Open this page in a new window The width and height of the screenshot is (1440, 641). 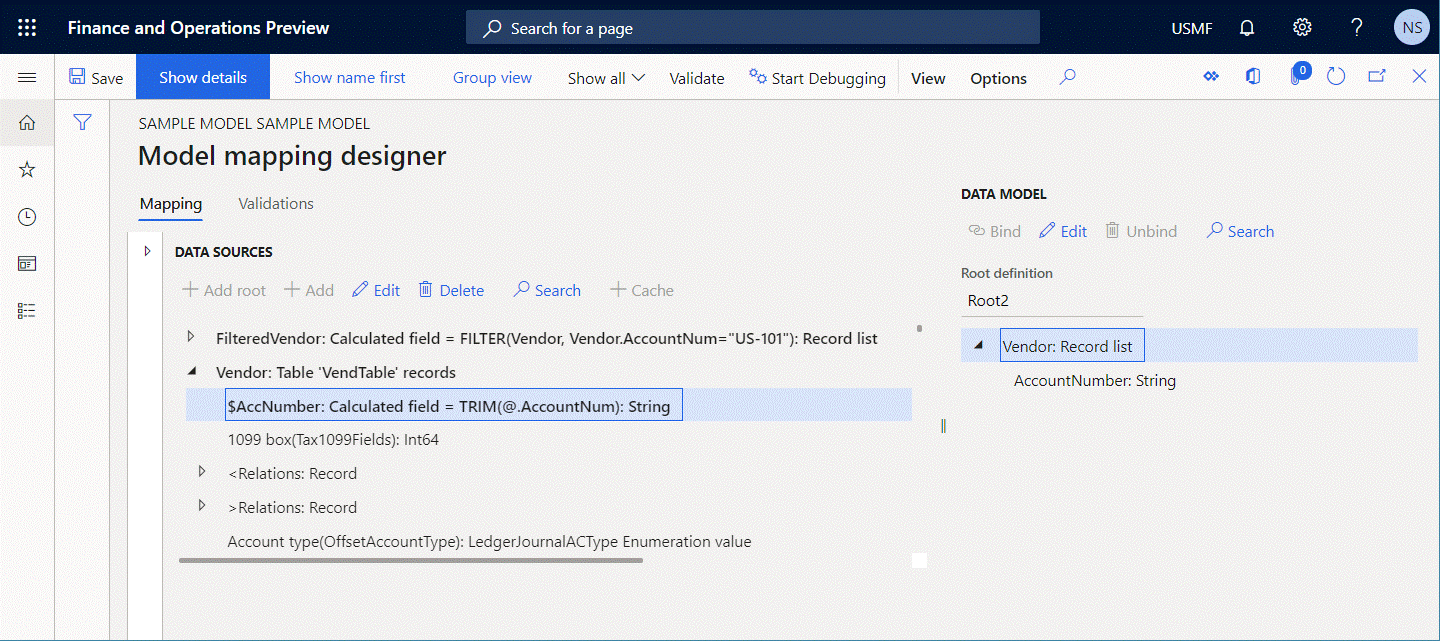1376,76
